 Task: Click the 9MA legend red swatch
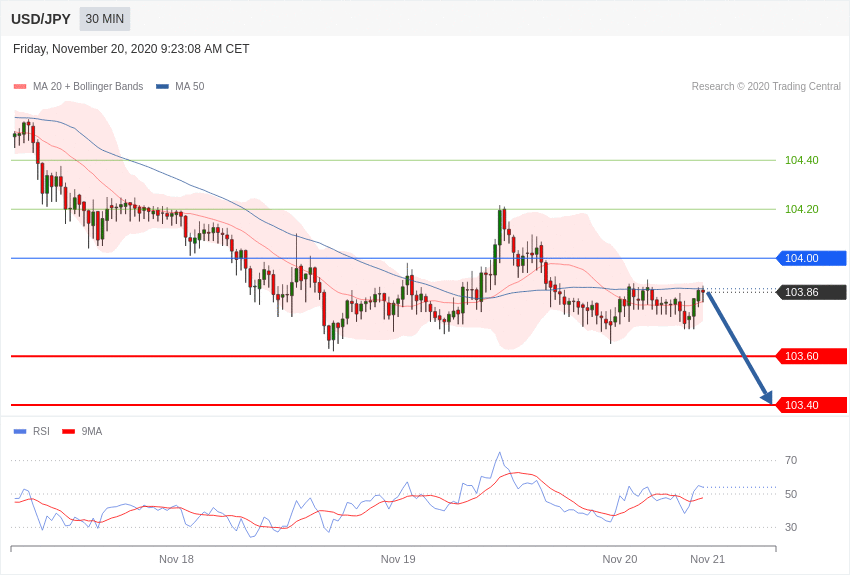tap(69, 432)
